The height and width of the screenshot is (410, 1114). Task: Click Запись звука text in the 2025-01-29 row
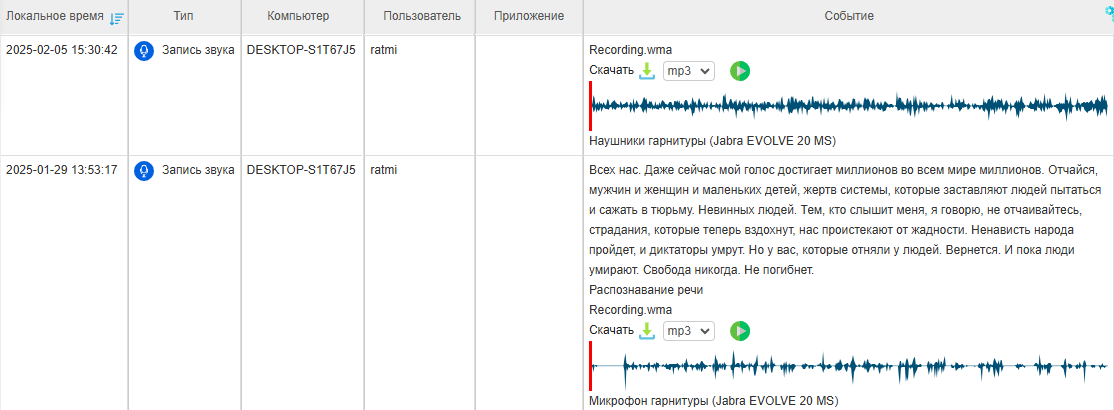pyautogui.click(x=198, y=171)
